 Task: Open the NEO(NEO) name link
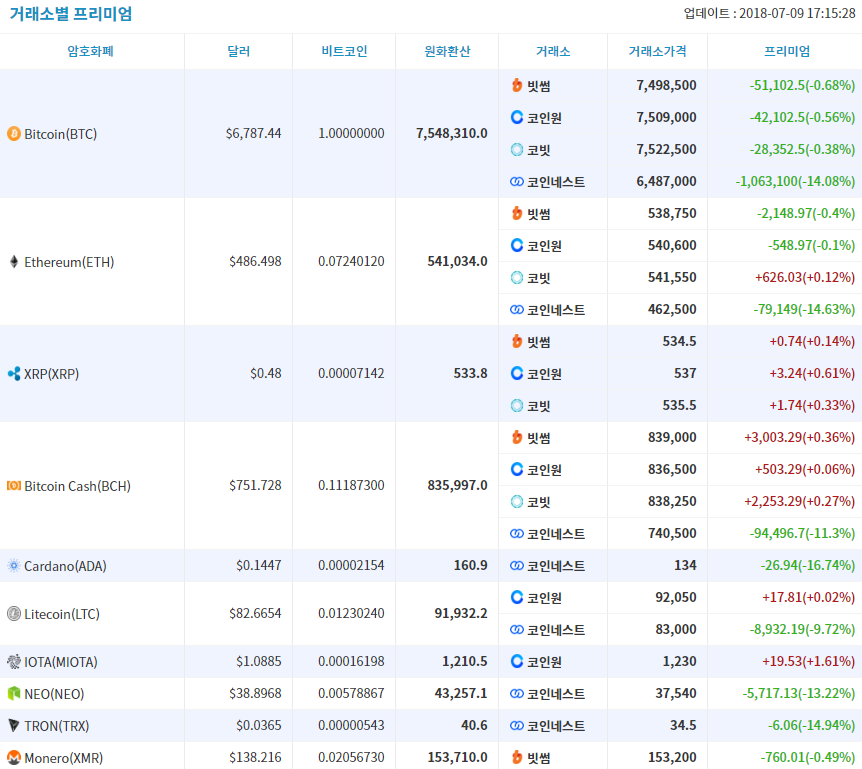point(54,694)
